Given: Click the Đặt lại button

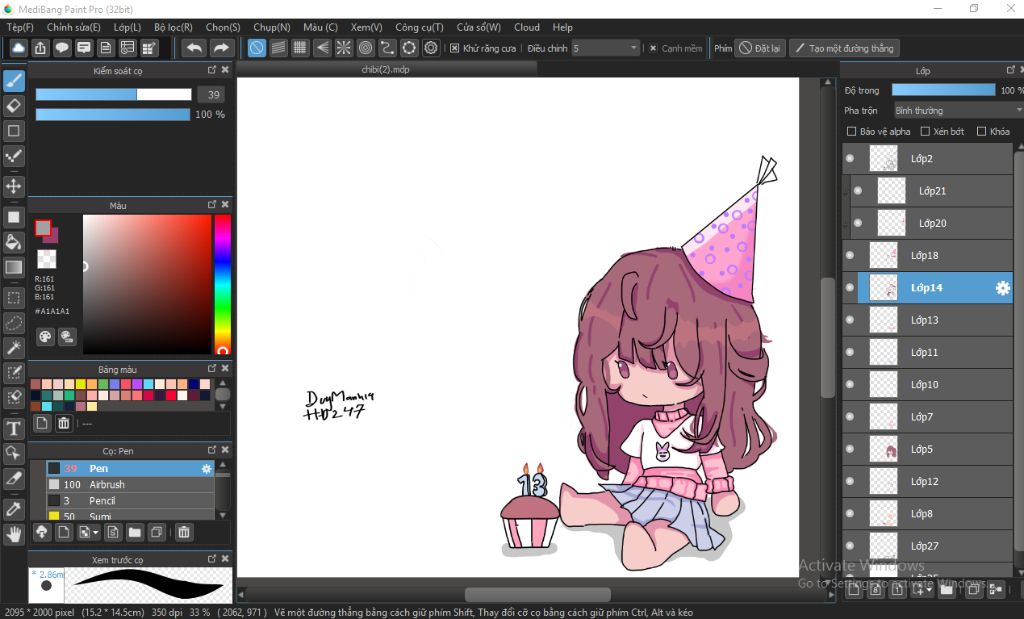Looking at the screenshot, I should pos(760,48).
